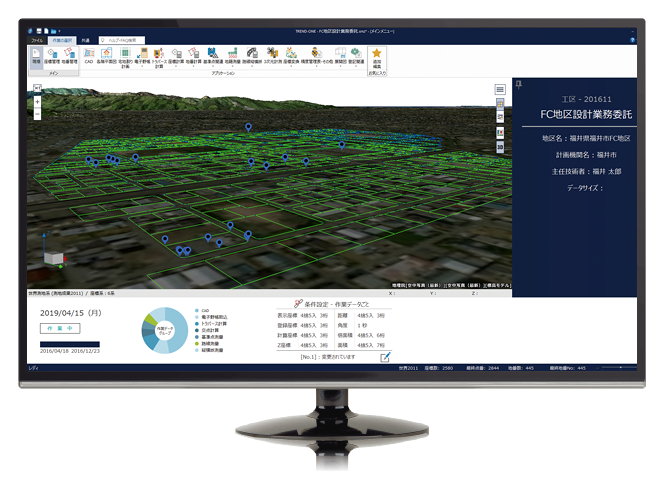The height and width of the screenshot is (489, 664).
Task: Click the topmost blue map pin marker
Action: pos(249,127)
